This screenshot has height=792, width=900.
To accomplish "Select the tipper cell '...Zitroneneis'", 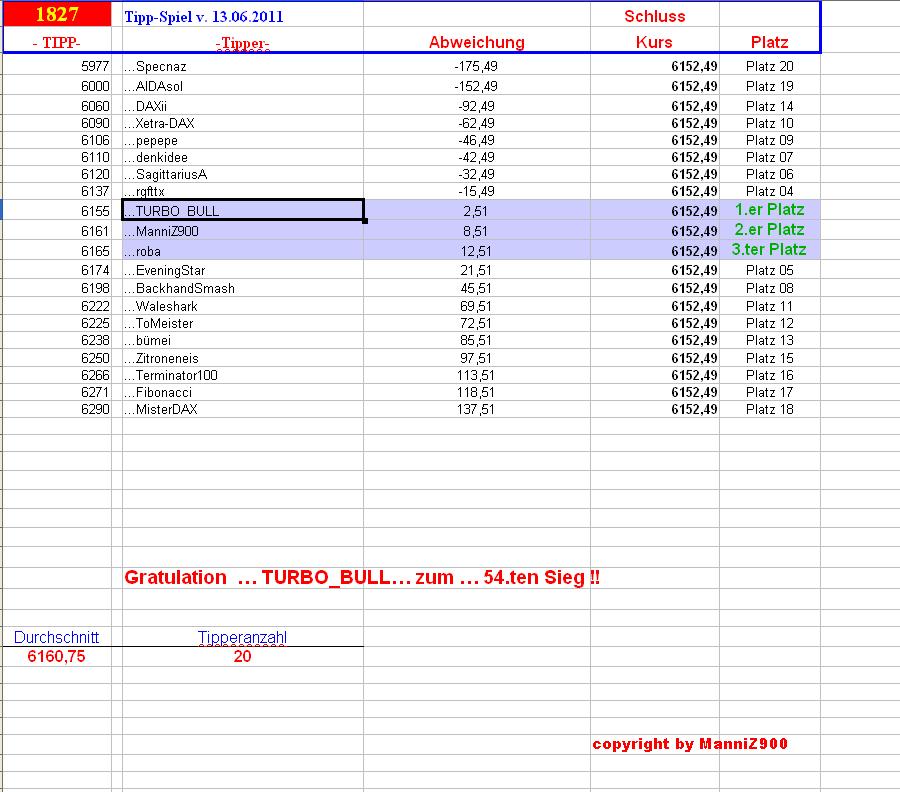I will pos(243,358).
